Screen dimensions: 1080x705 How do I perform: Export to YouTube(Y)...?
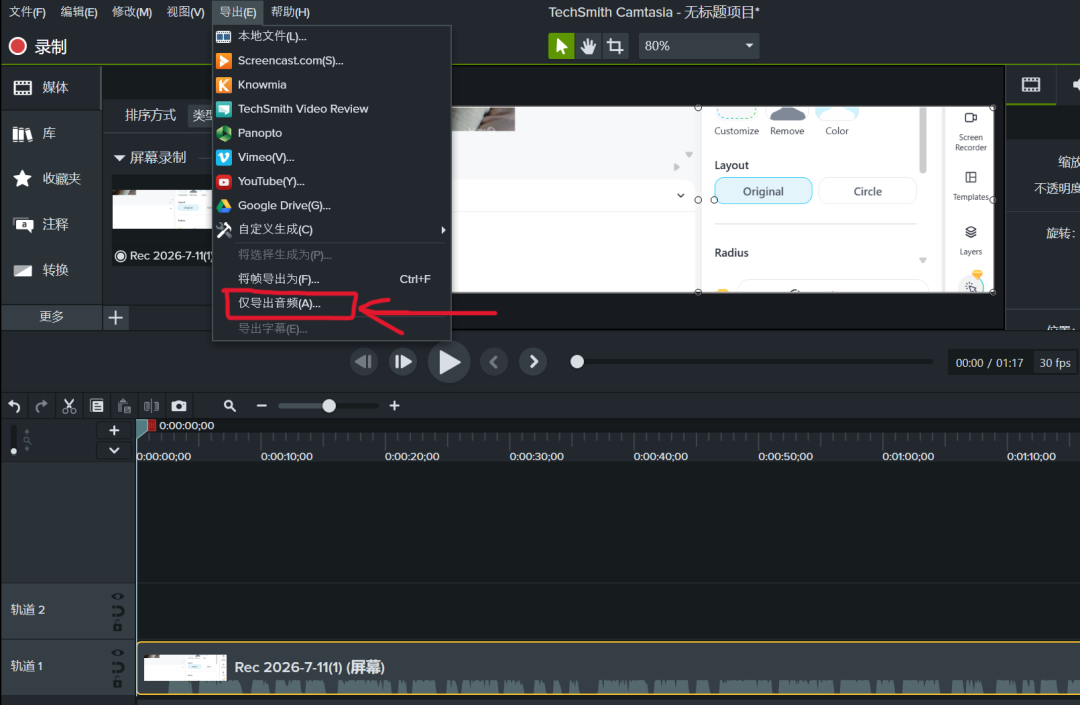coord(332,181)
